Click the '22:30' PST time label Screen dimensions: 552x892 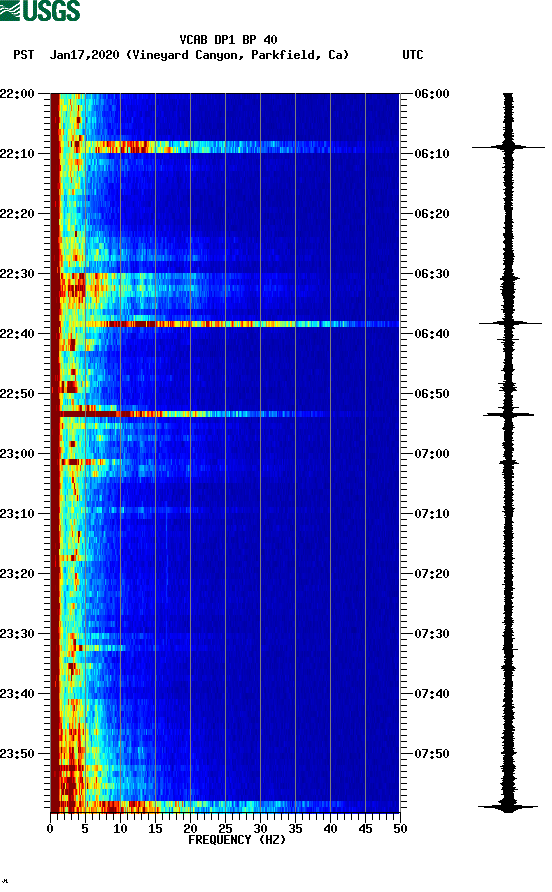click(x=17, y=274)
